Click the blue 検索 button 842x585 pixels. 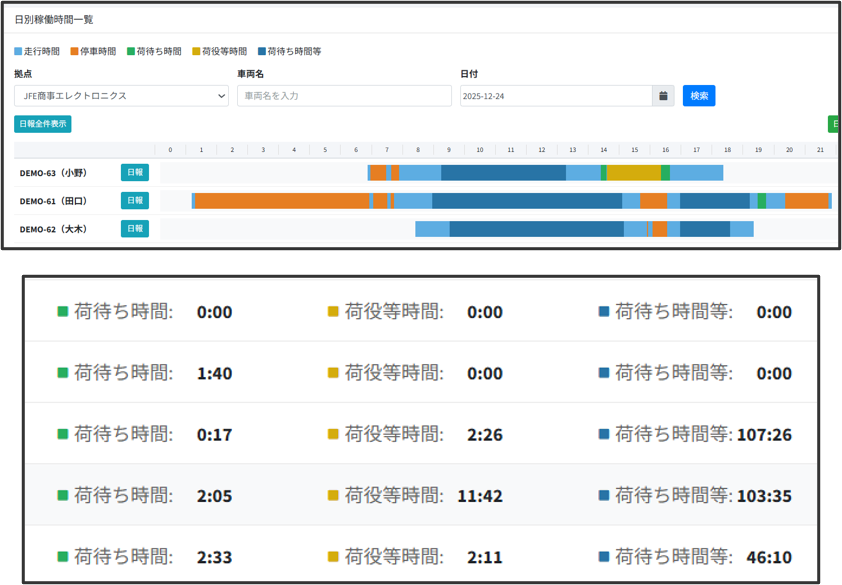pos(699,96)
